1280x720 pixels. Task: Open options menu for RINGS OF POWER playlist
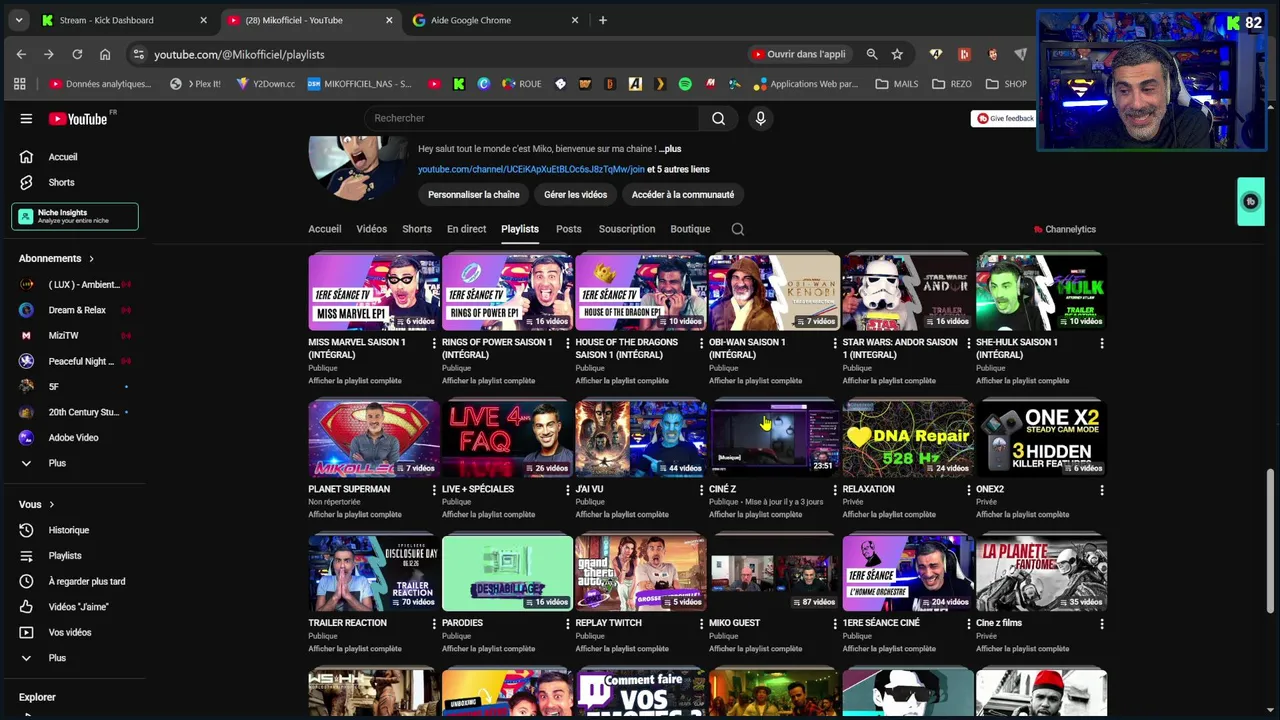pyautogui.click(x=567, y=343)
